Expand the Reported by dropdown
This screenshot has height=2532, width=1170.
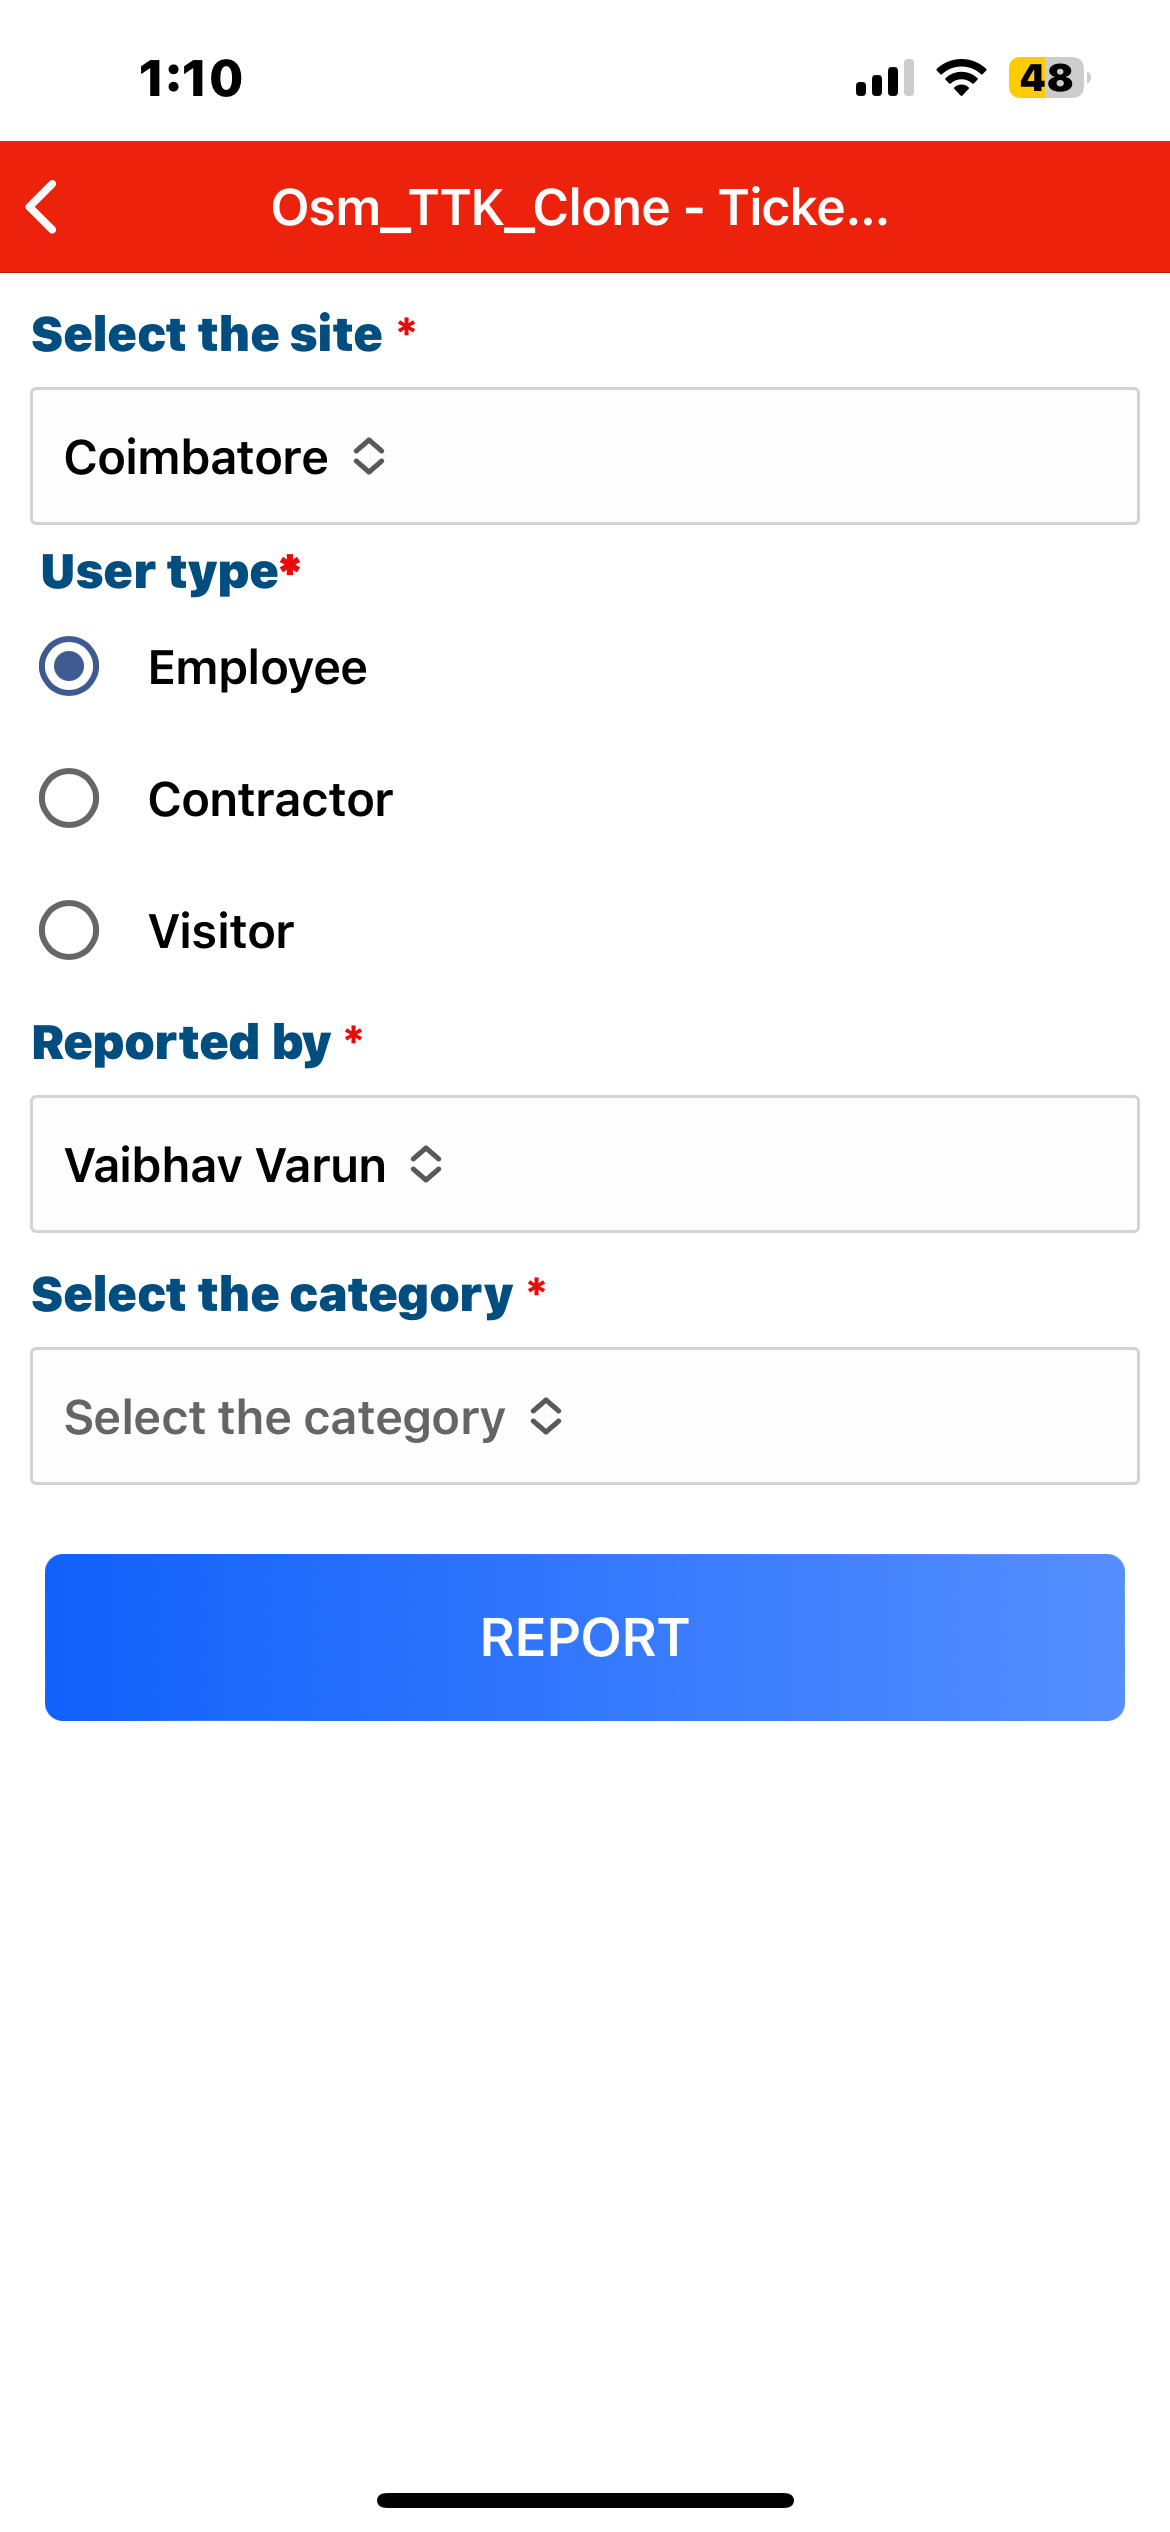584,1164
